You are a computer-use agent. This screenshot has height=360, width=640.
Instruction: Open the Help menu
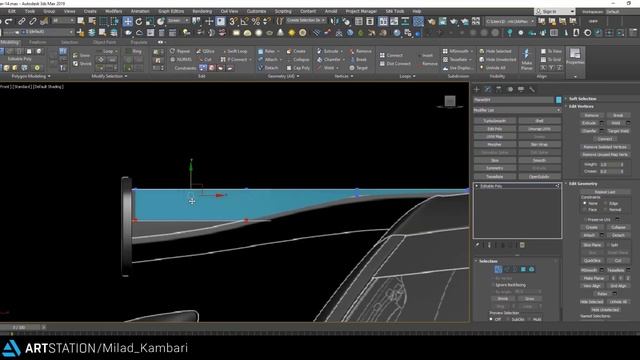click(x=417, y=11)
